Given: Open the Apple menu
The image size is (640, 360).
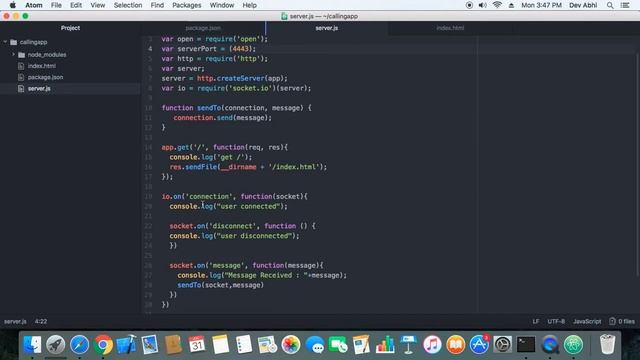Looking at the screenshot, I should (13, 5).
